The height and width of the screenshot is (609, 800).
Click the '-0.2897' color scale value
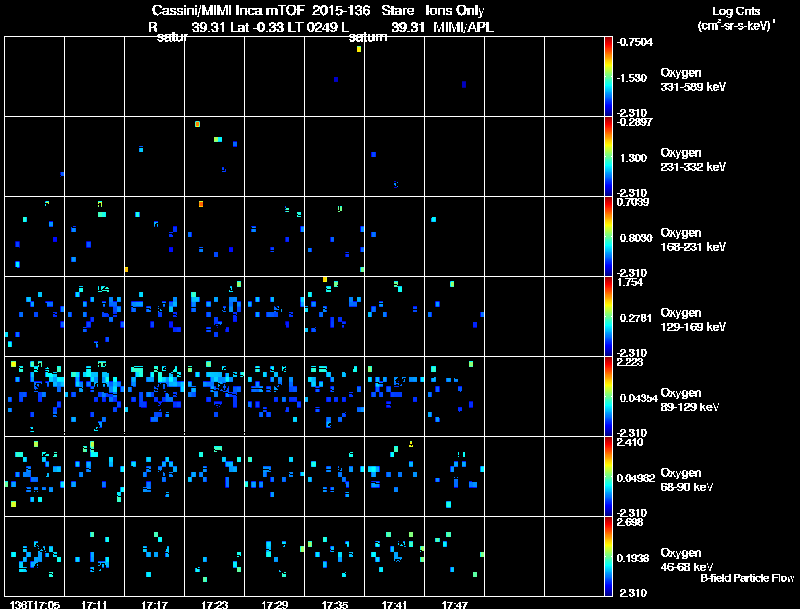634,122
